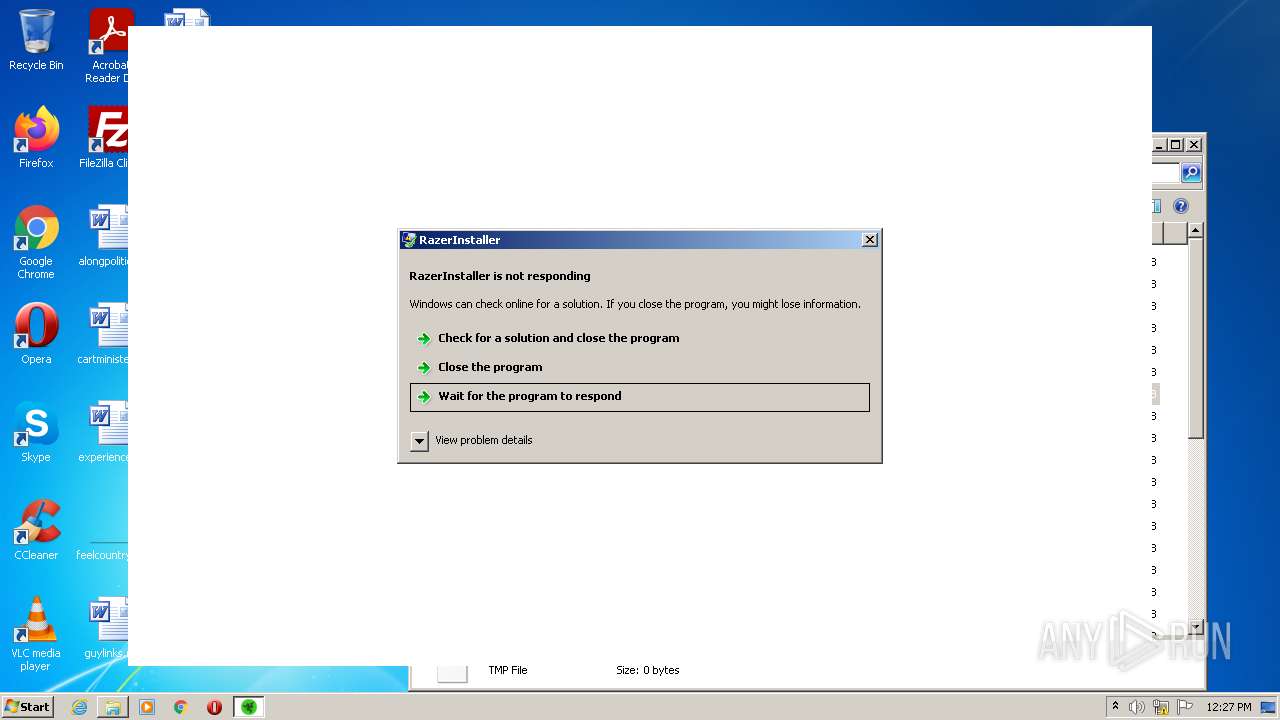Click Explorer scrollbar down arrow
This screenshot has width=1280, height=720.
pyautogui.click(x=1195, y=627)
